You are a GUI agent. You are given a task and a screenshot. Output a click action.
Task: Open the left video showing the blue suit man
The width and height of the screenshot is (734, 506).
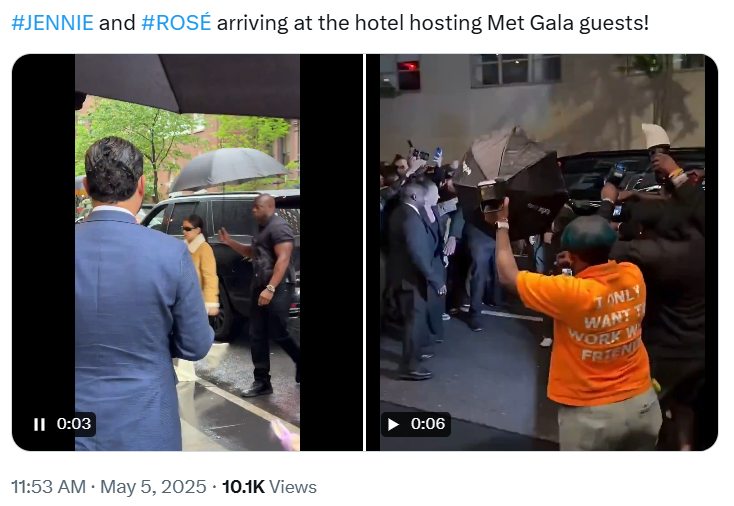pyautogui.click(x=187, y=252)
